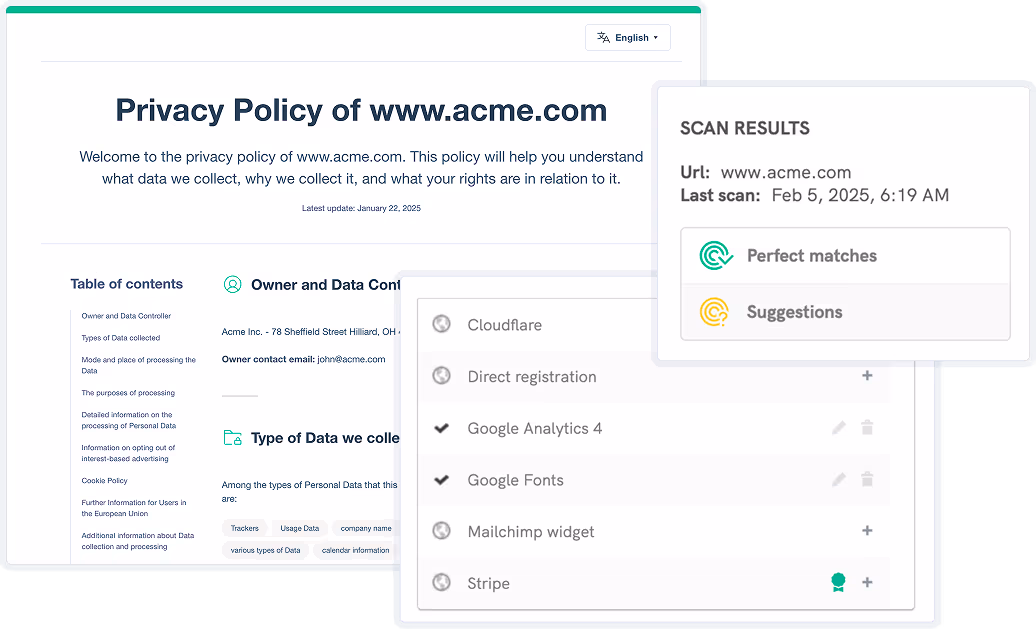Click the green badge icon beside Stripe
Screen dimensions: 1036x629
tap(838, 582)
